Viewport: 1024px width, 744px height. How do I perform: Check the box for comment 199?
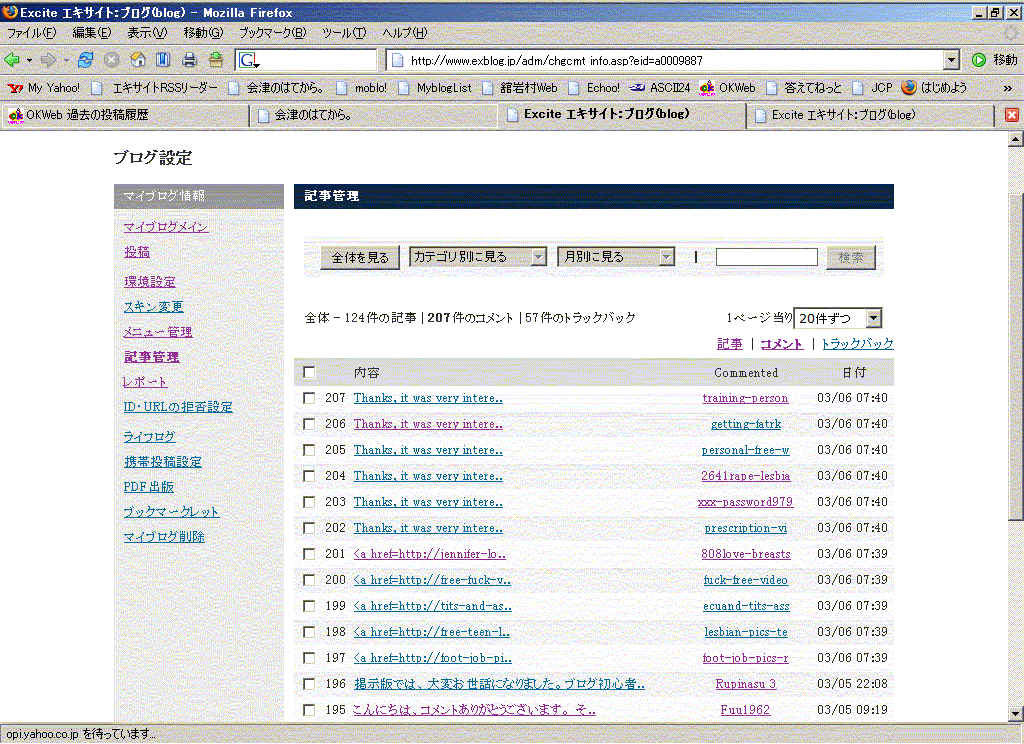point(310,606)
